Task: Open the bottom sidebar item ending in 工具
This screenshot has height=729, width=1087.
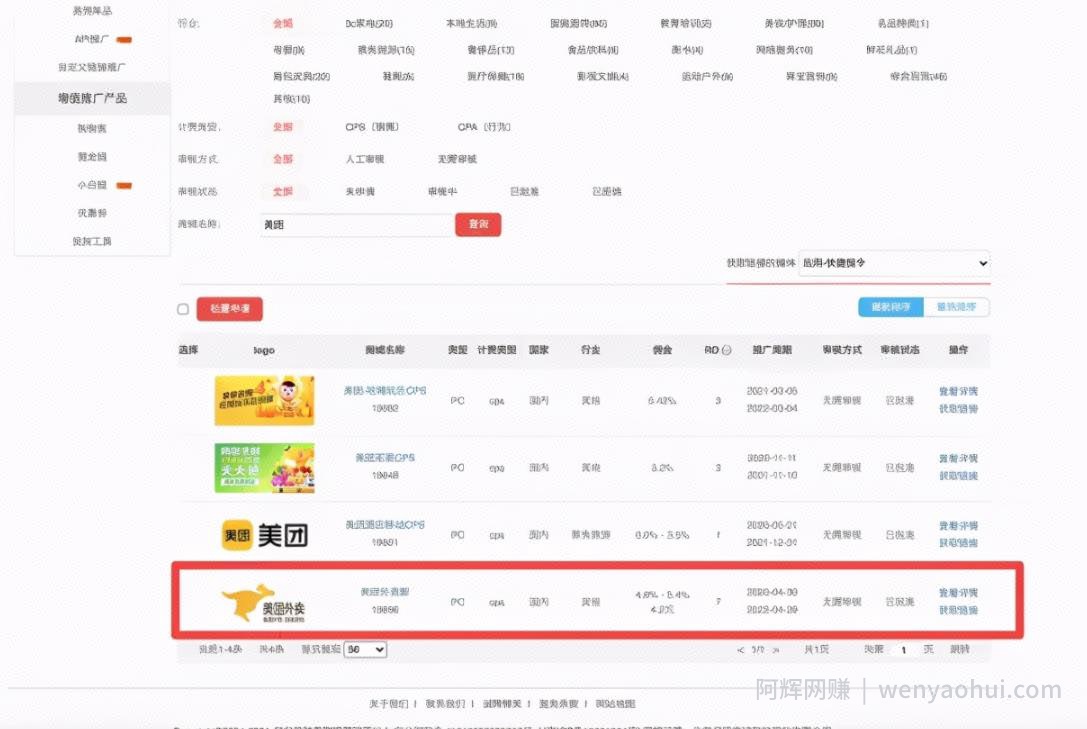Action: pyautogui.click(x=92, y=241)
